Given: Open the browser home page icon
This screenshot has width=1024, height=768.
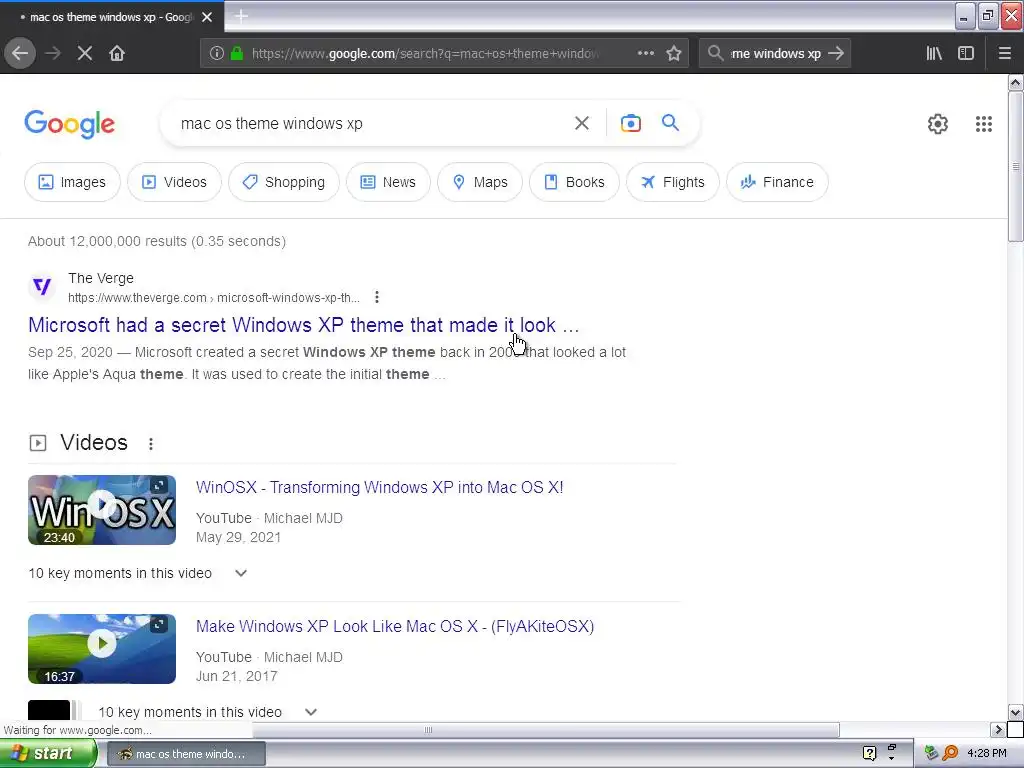Looking at the screenshot, I should coord(117,53).
